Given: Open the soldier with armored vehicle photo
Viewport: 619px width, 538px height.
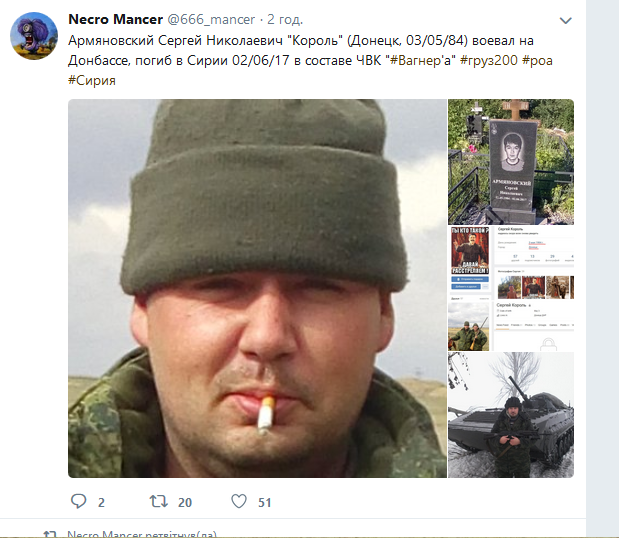Looking at the screenshot, I should tap(511, 415).
